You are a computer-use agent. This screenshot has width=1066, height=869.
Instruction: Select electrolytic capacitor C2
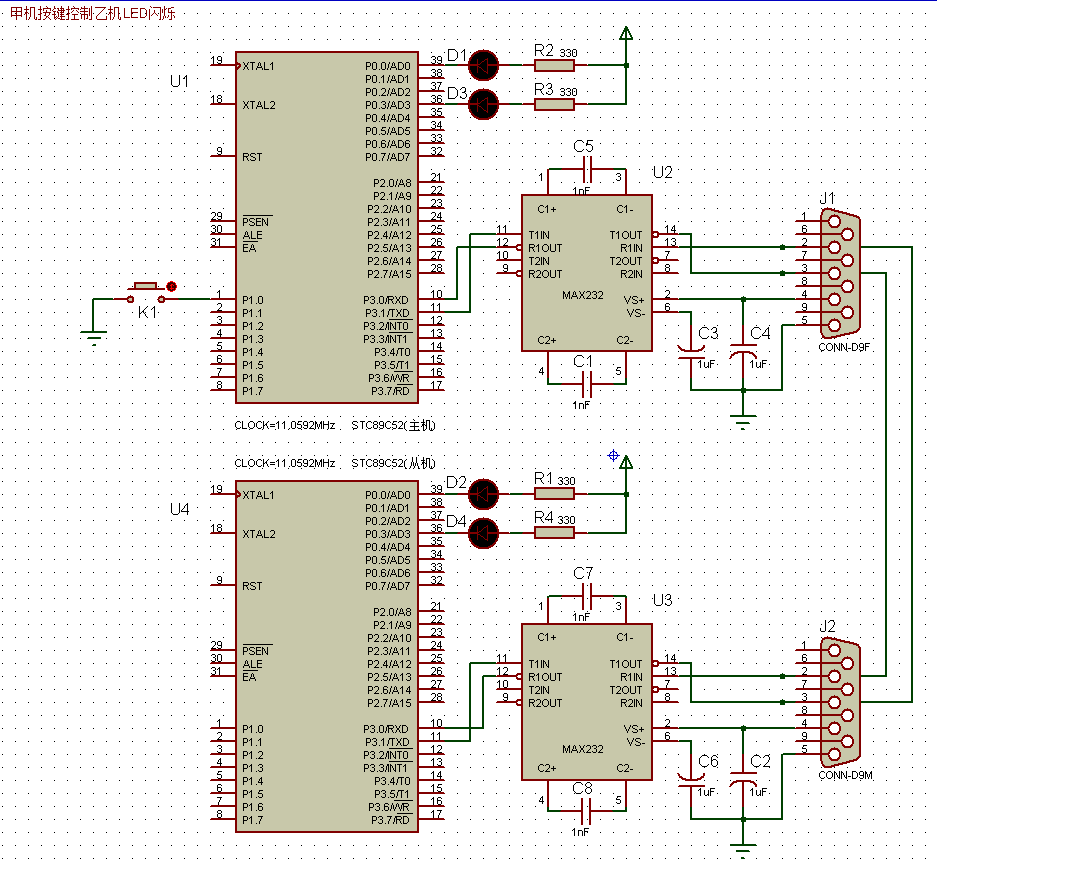743,779
